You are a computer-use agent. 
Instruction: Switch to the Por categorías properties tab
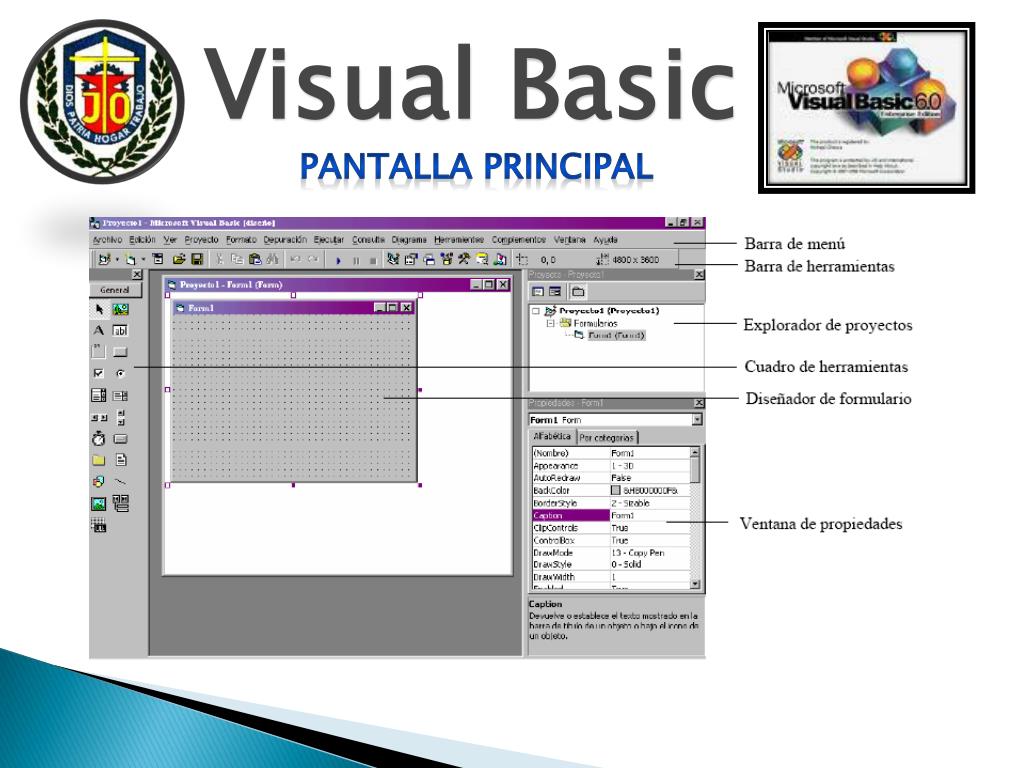click(x=607, y=438)
